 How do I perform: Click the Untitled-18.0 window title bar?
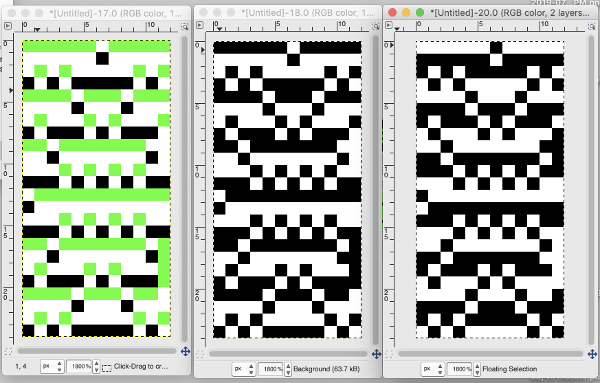point(288,13)
